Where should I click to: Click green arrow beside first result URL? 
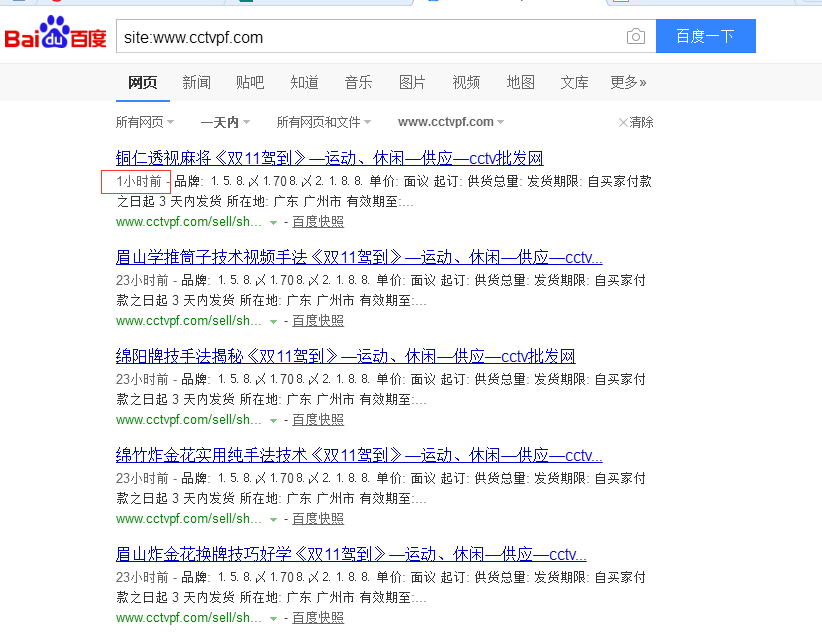coord(273,222)
